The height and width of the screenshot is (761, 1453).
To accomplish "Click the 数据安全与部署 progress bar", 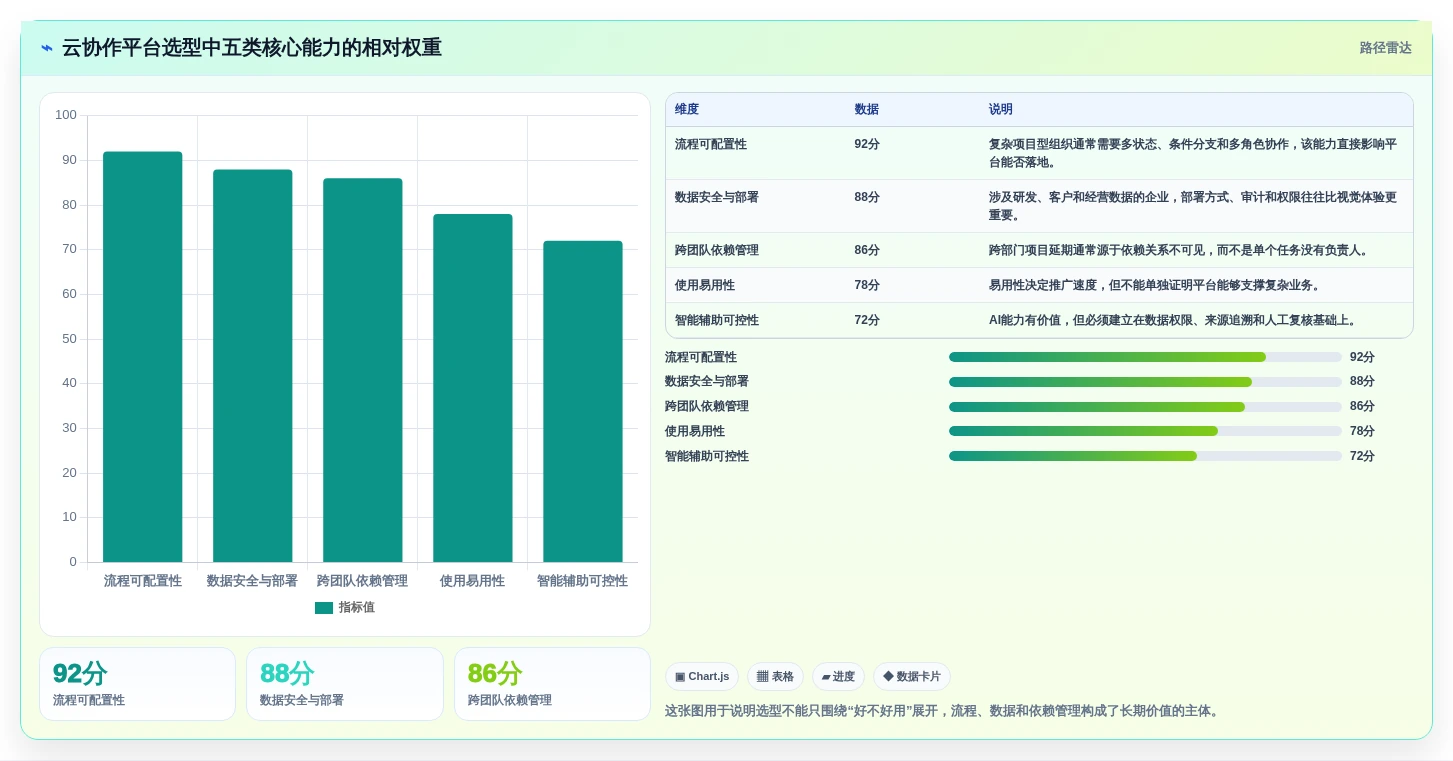I will pos(1145,382).
